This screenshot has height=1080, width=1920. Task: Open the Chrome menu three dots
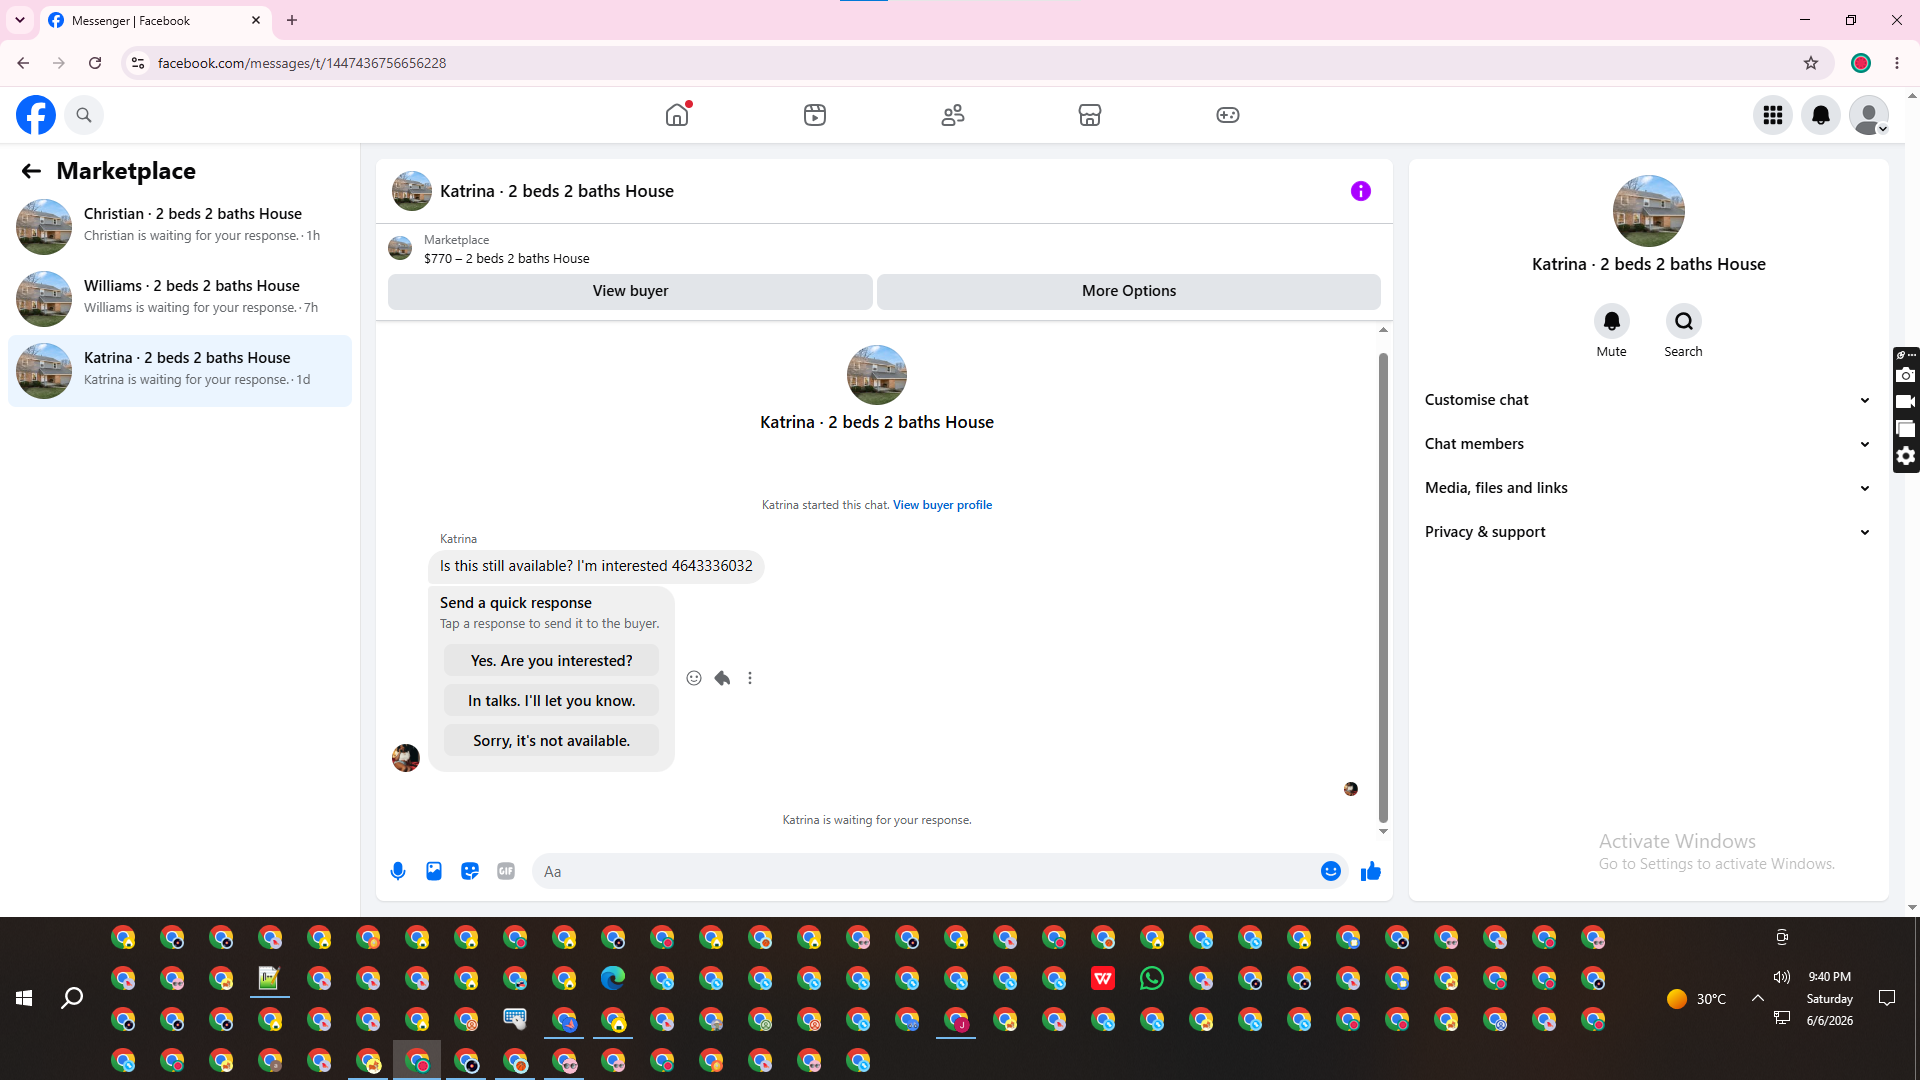1897,63
